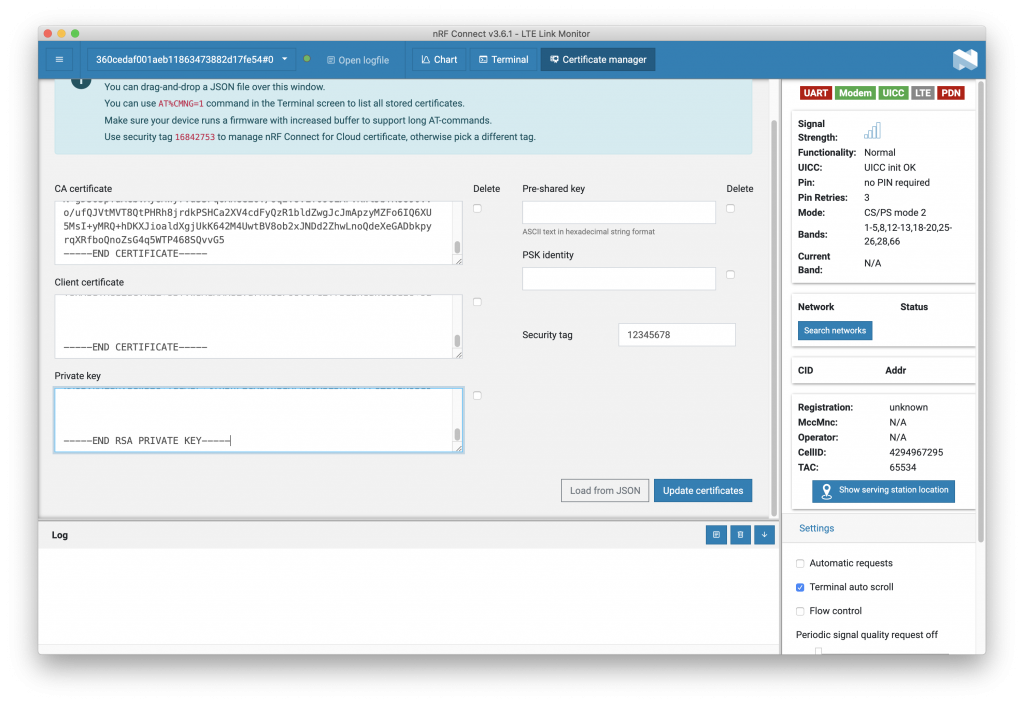Tick the CA certificate Delete checkbox

tap(477, 208)
